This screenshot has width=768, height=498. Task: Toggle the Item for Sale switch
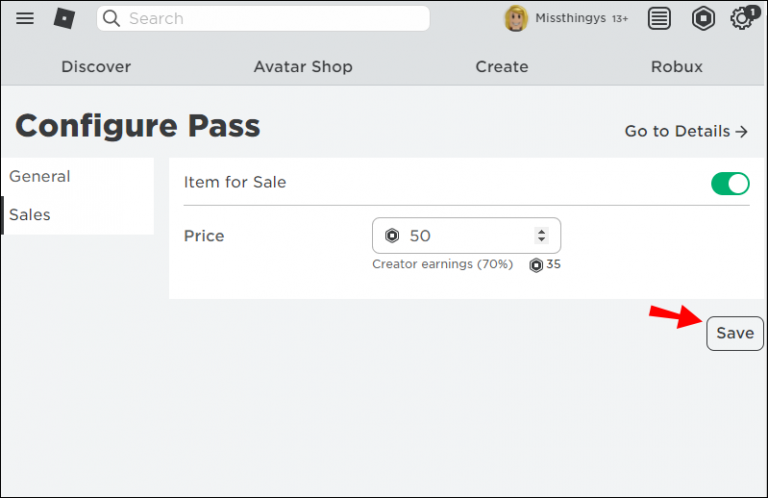coord(730,183)
